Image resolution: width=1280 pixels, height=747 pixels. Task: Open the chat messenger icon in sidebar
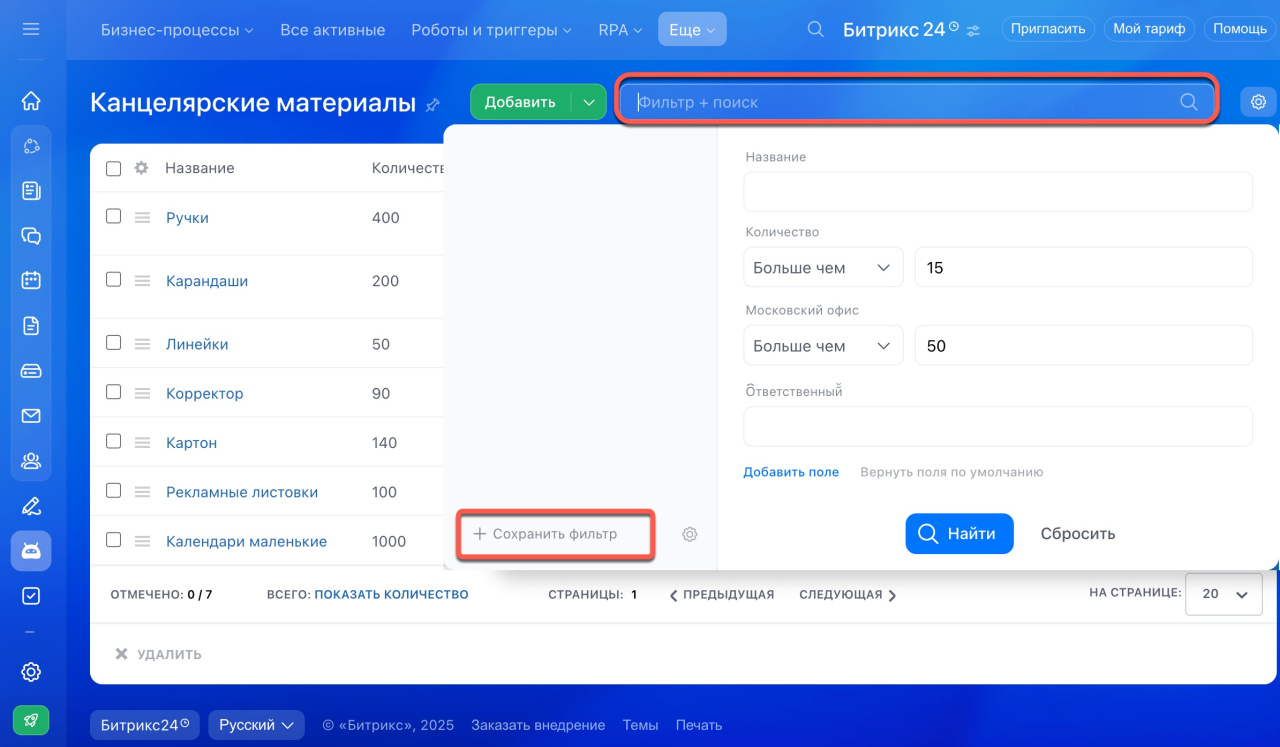pyautogui.click(x=31, y=236)
